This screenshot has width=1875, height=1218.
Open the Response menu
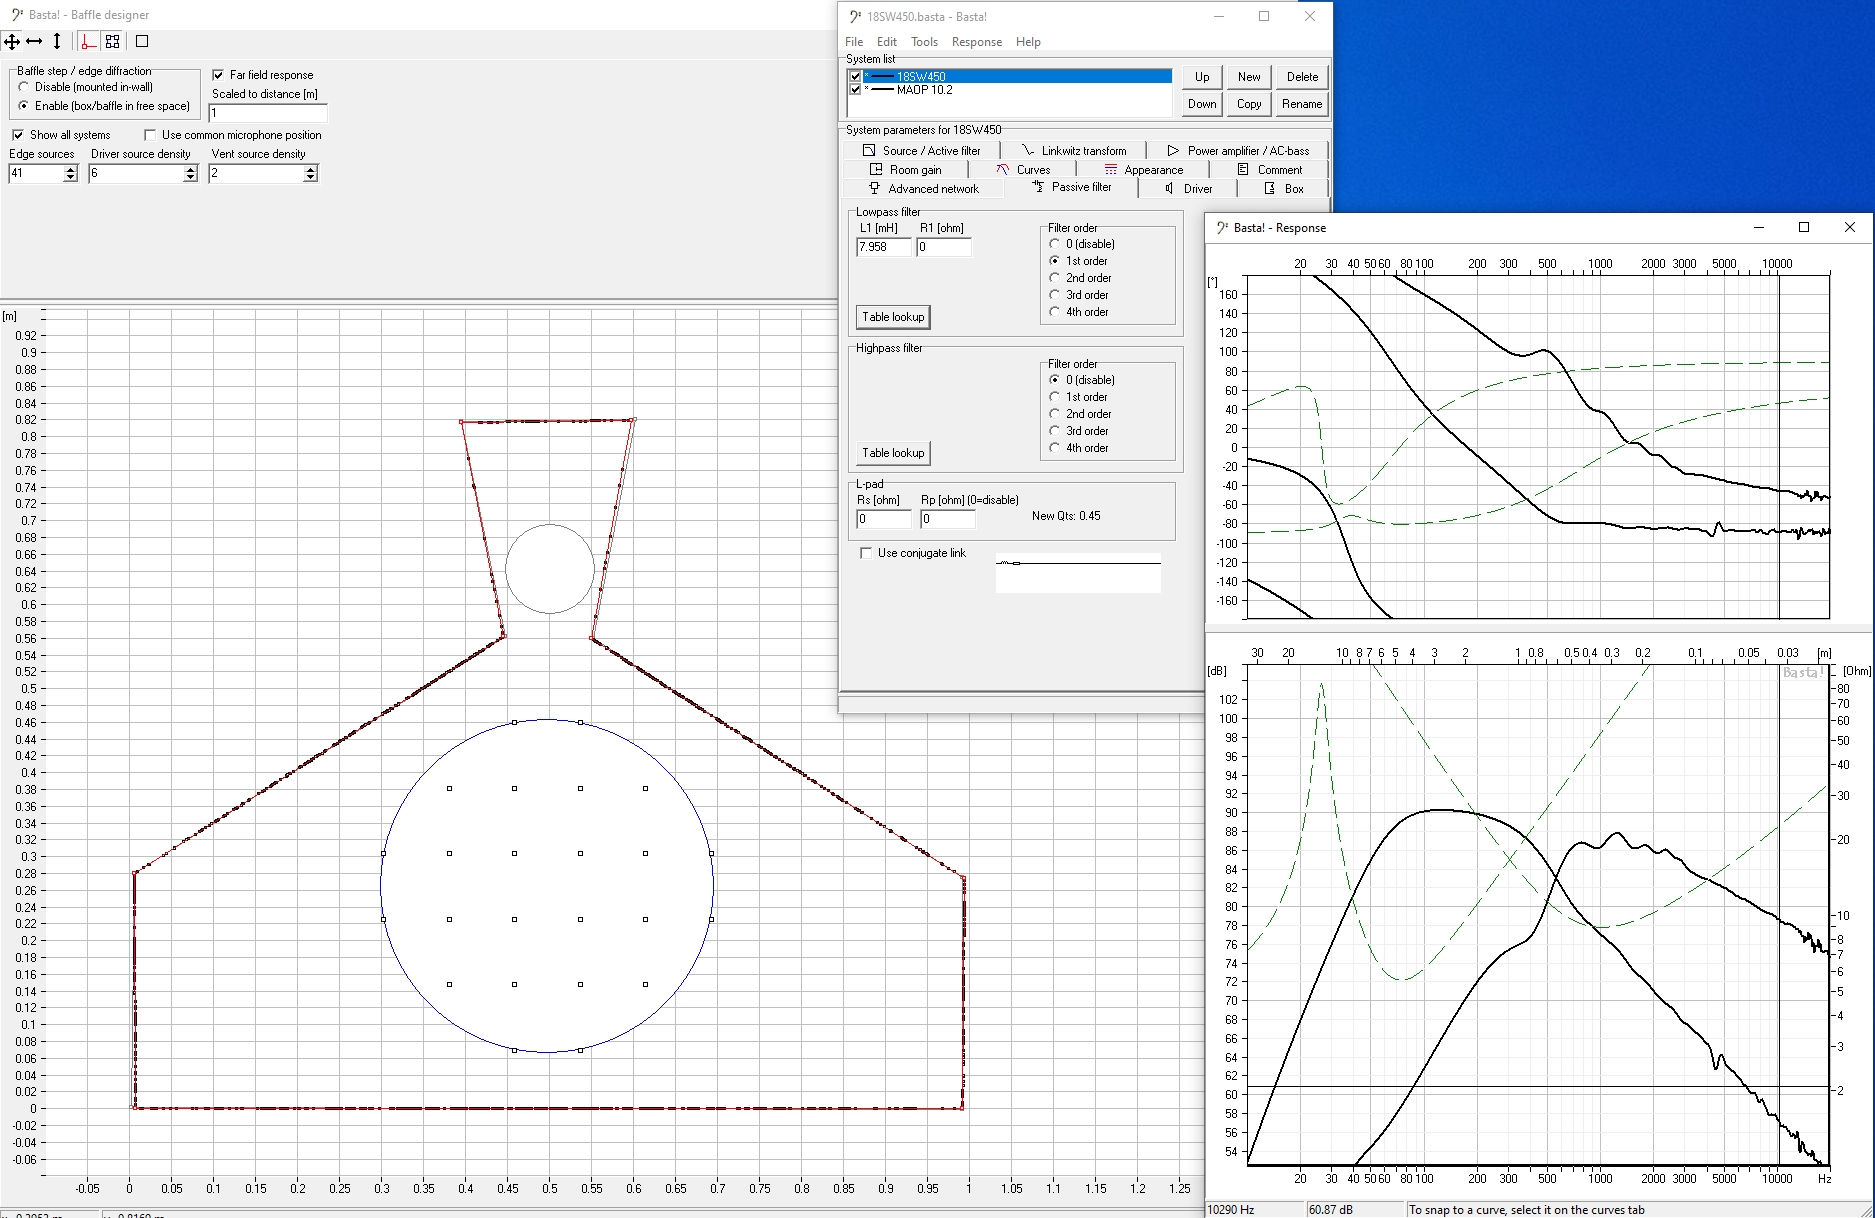(977, 42)
